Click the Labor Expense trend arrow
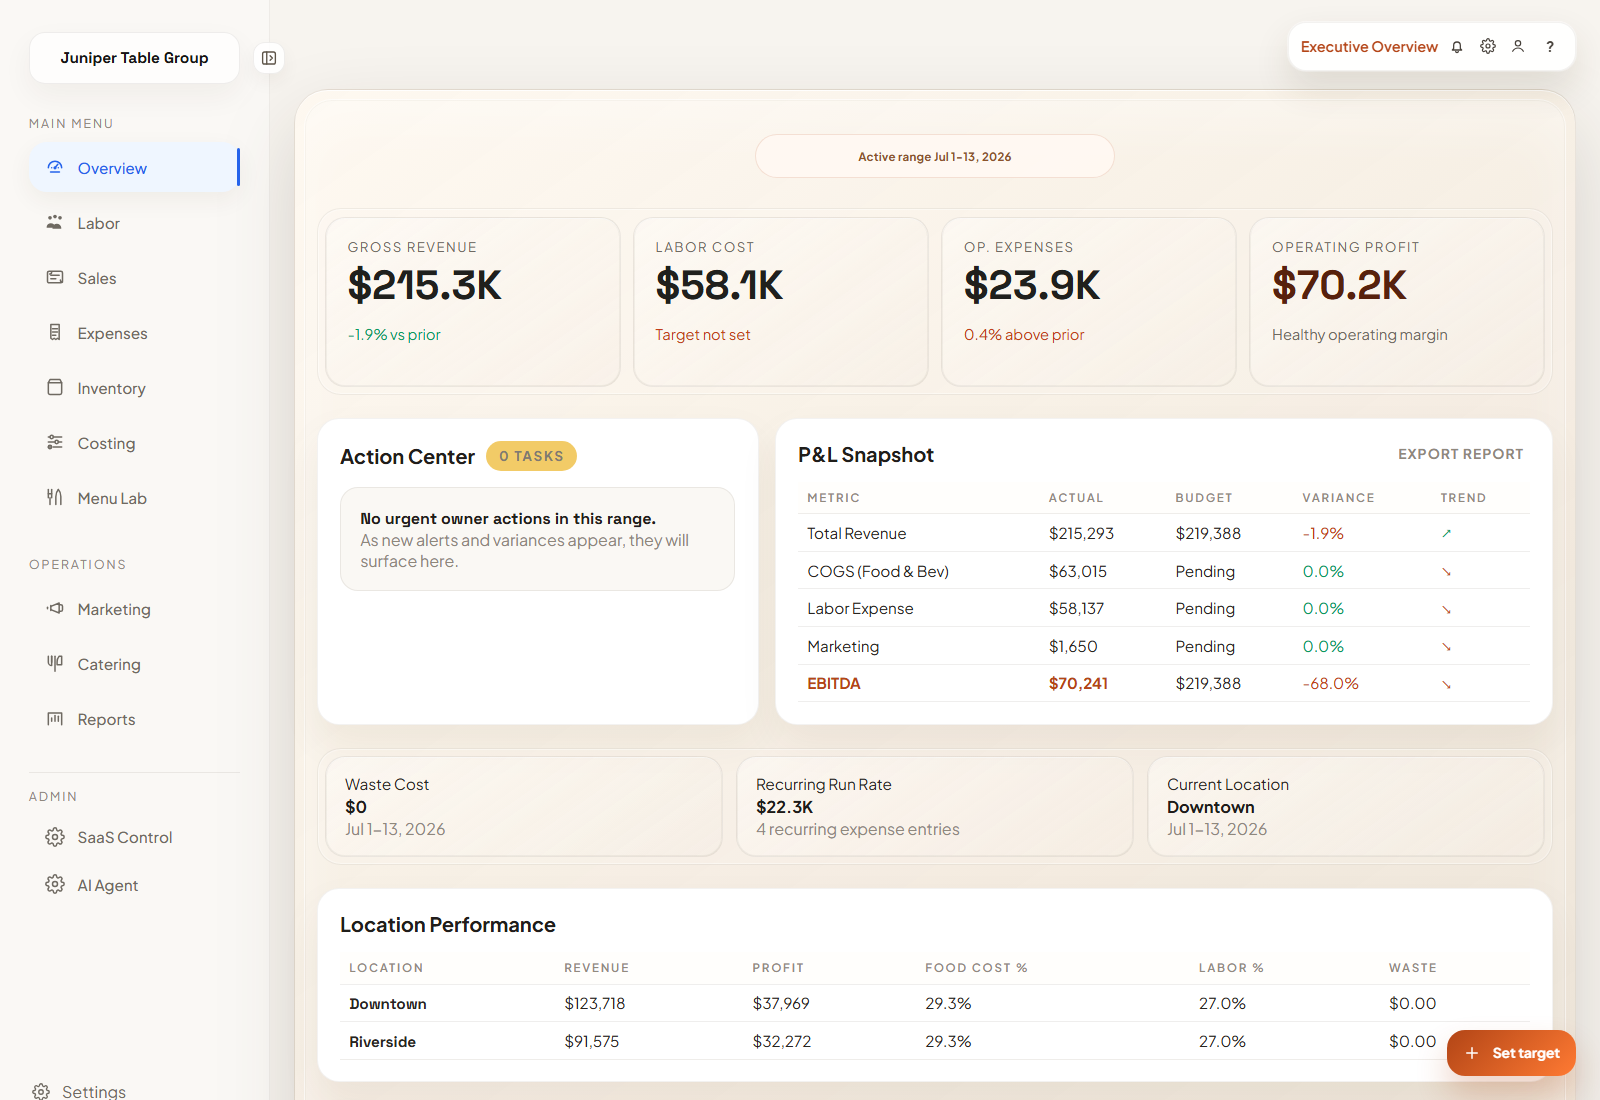 point(1446,609)
